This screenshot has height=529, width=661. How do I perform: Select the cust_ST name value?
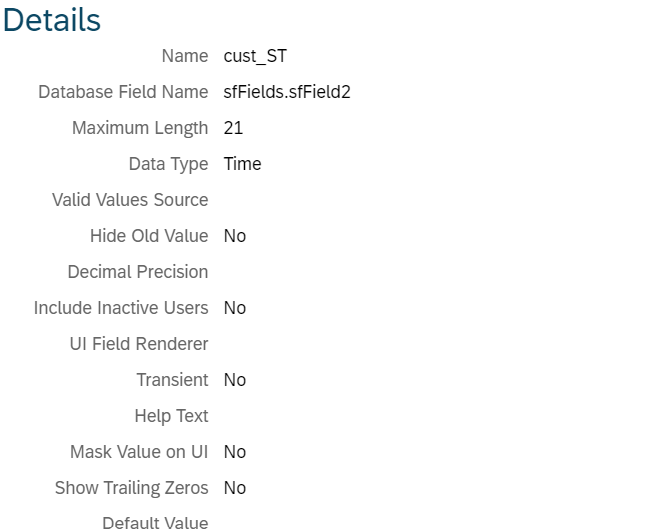(255, 56)
